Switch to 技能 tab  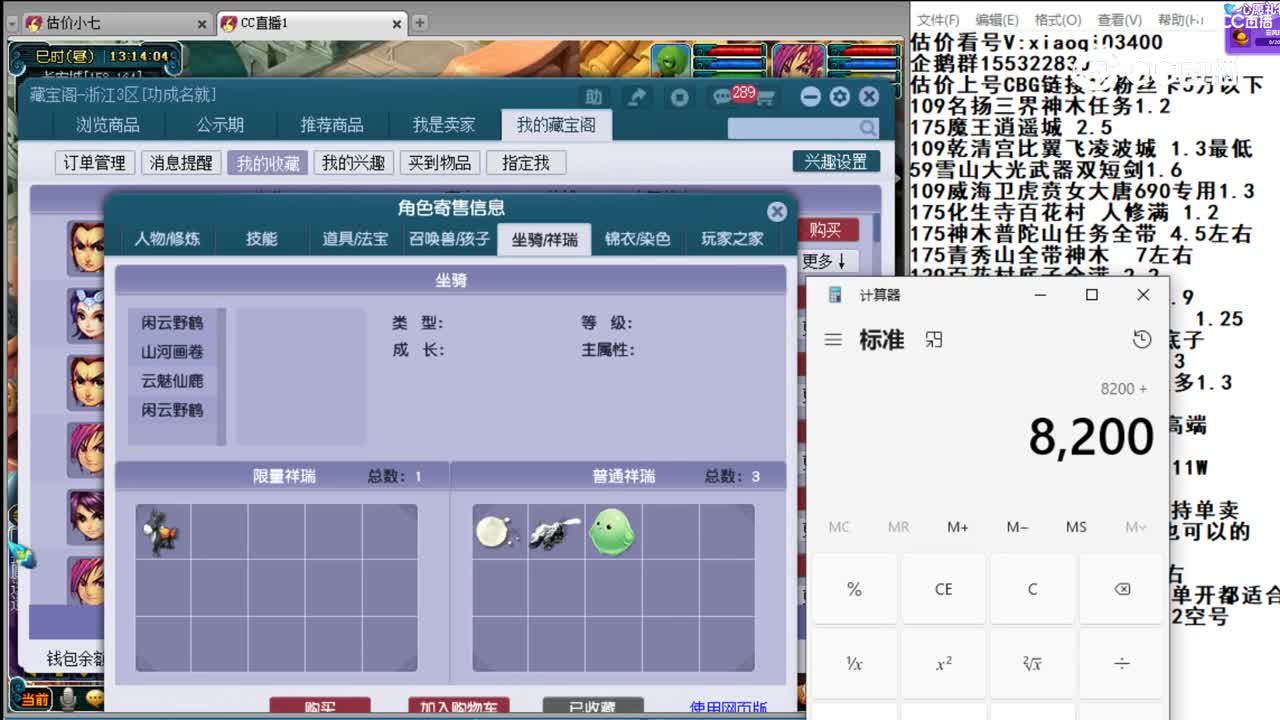262,239
